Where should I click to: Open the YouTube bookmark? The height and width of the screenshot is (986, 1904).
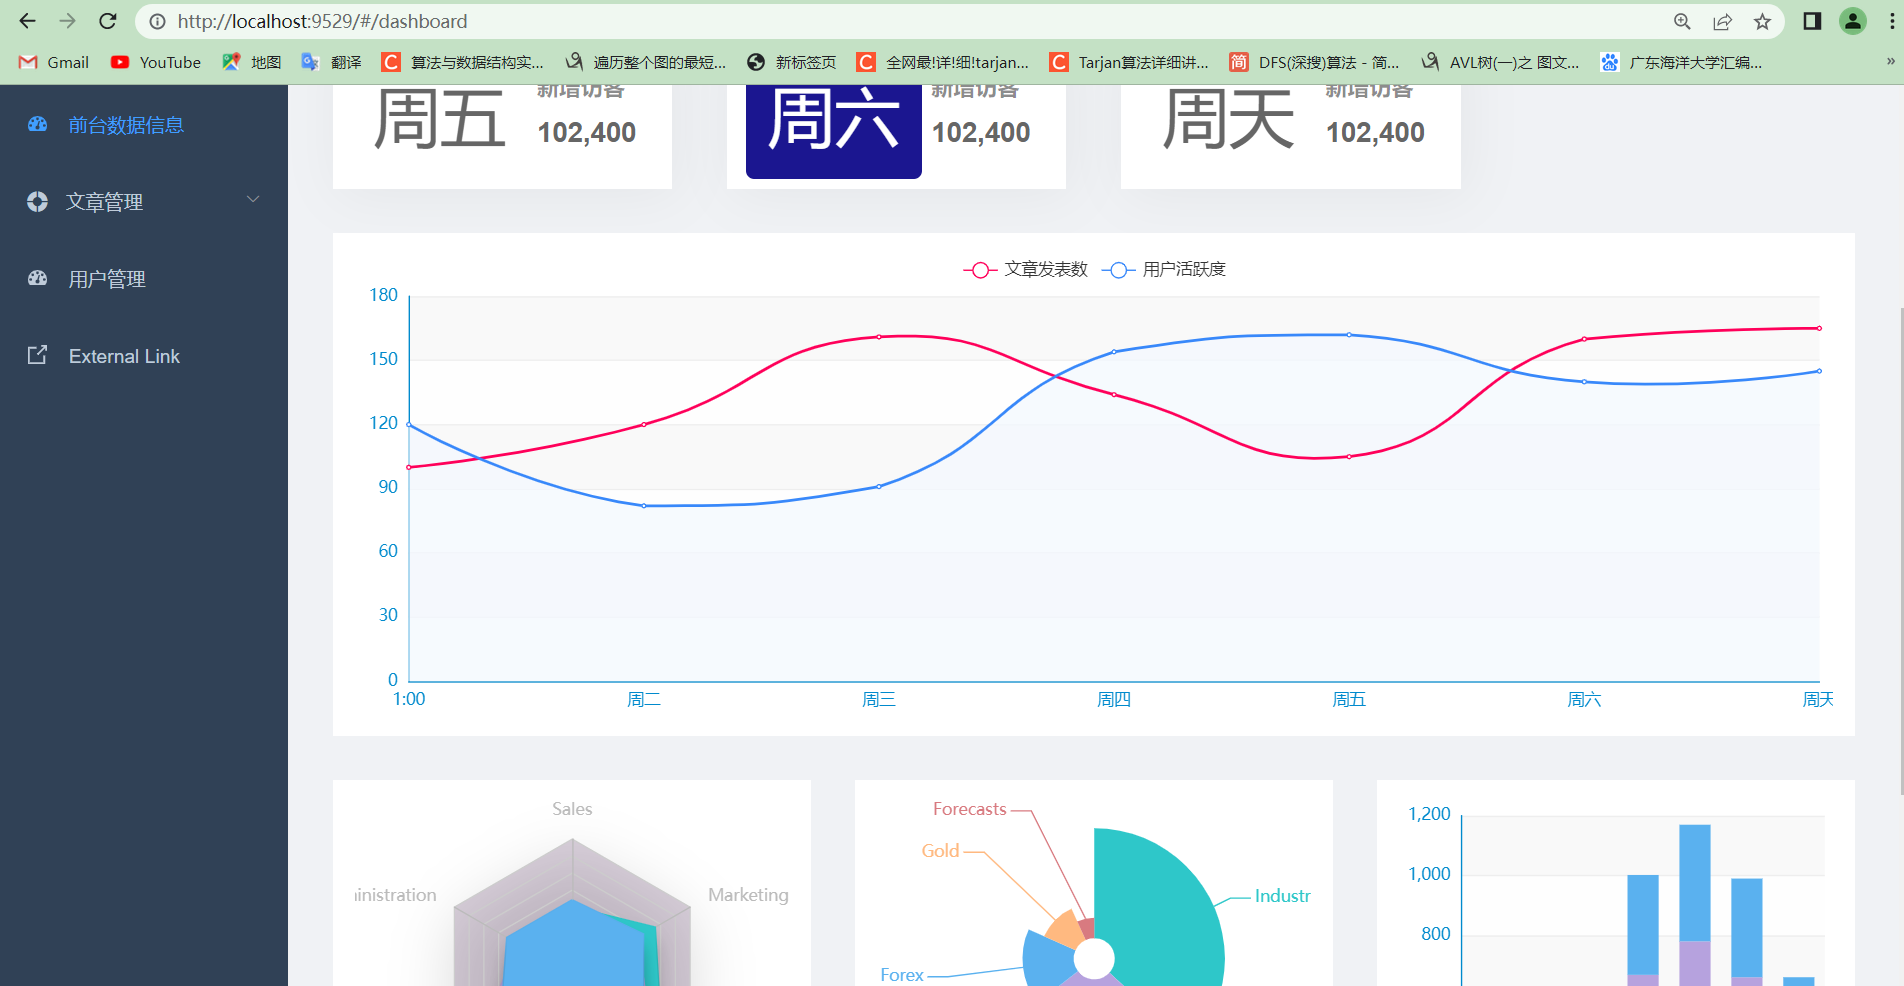pos(156,62)
